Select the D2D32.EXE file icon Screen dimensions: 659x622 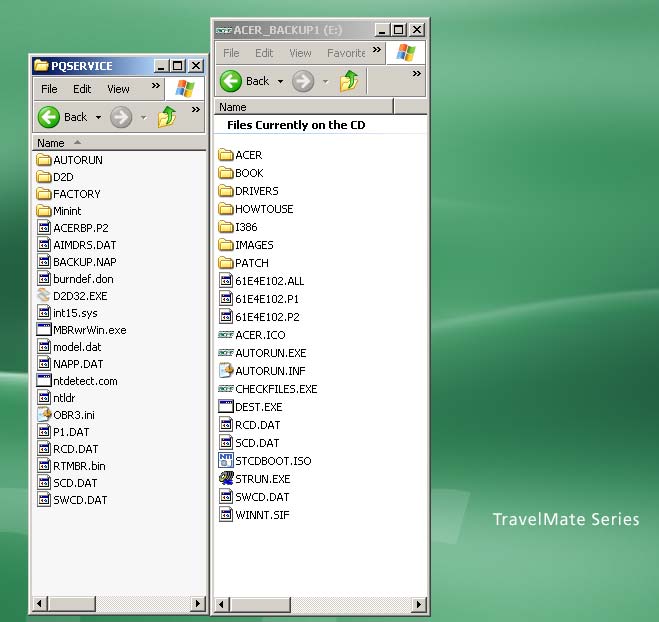pyautogui.click(x=43, y=295)
